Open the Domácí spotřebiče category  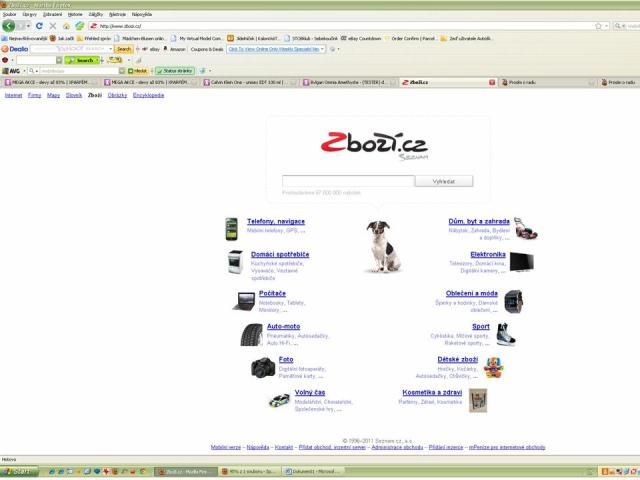pos(280,254)
